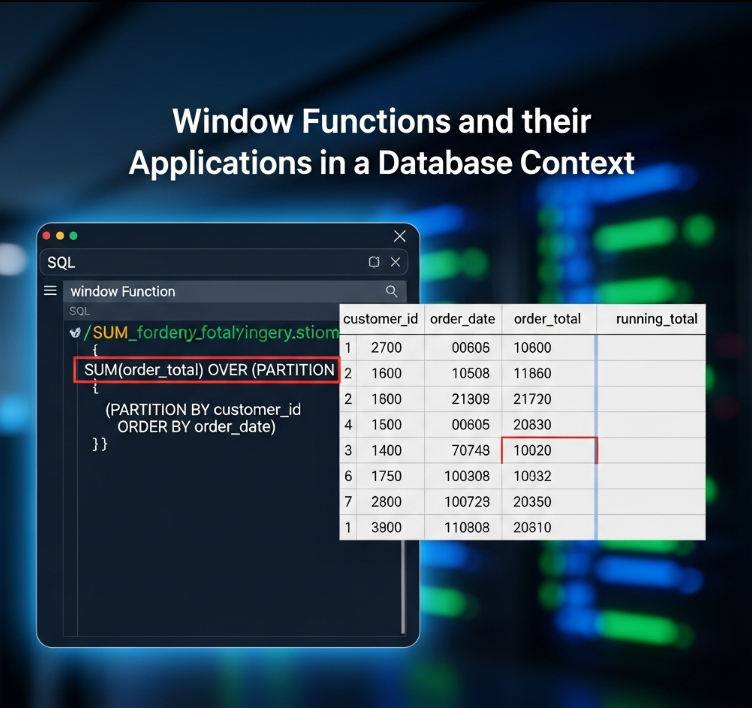The image size is (752, 708).
Task: Click the X at the window's top-right corner
Action: click(x=400, y=236)
